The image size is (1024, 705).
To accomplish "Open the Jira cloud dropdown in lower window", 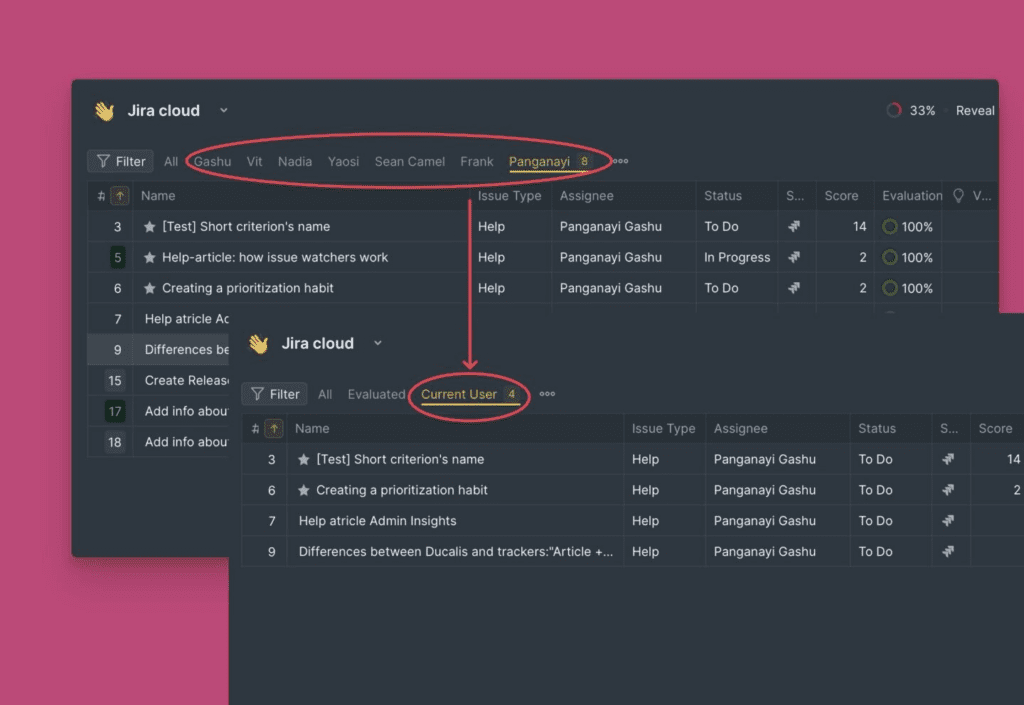I will point(378,343).
